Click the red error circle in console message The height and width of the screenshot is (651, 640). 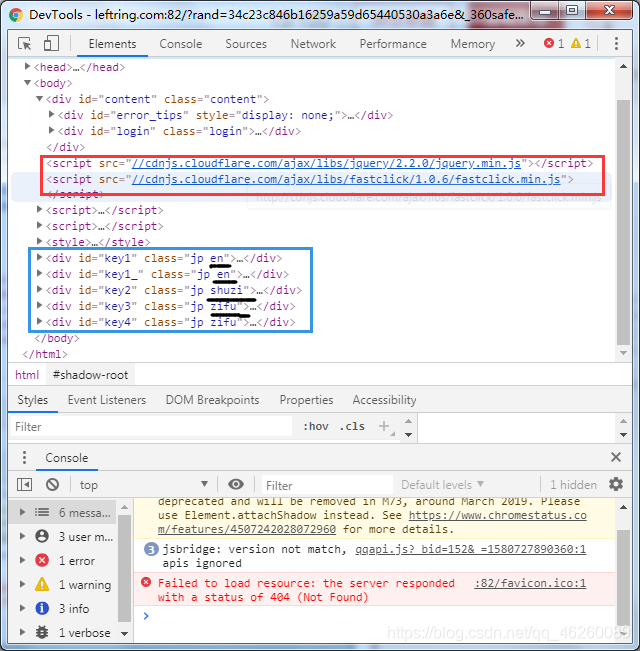tap(146, 582)
